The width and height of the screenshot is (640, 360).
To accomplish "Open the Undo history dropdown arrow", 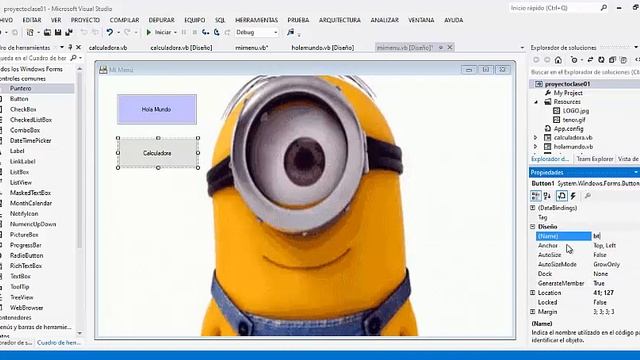I will pos(118,32).
